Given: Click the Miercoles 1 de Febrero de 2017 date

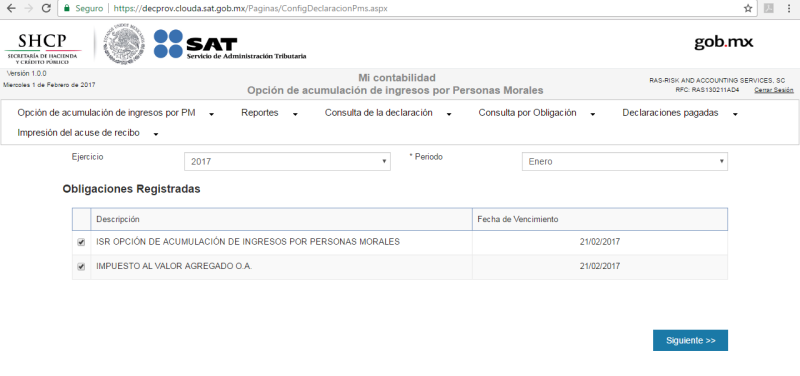Looking at the screenshot, I should click(x=49, y=85).
